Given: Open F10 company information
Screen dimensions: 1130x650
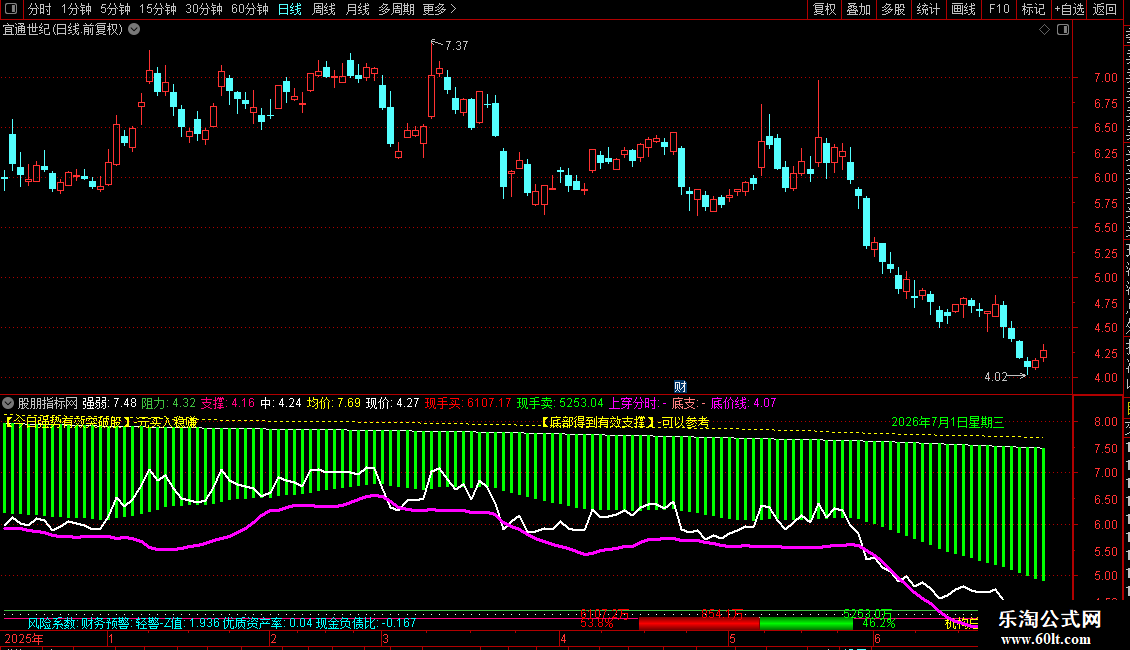Looking at the screenshot, I should 999,9.
